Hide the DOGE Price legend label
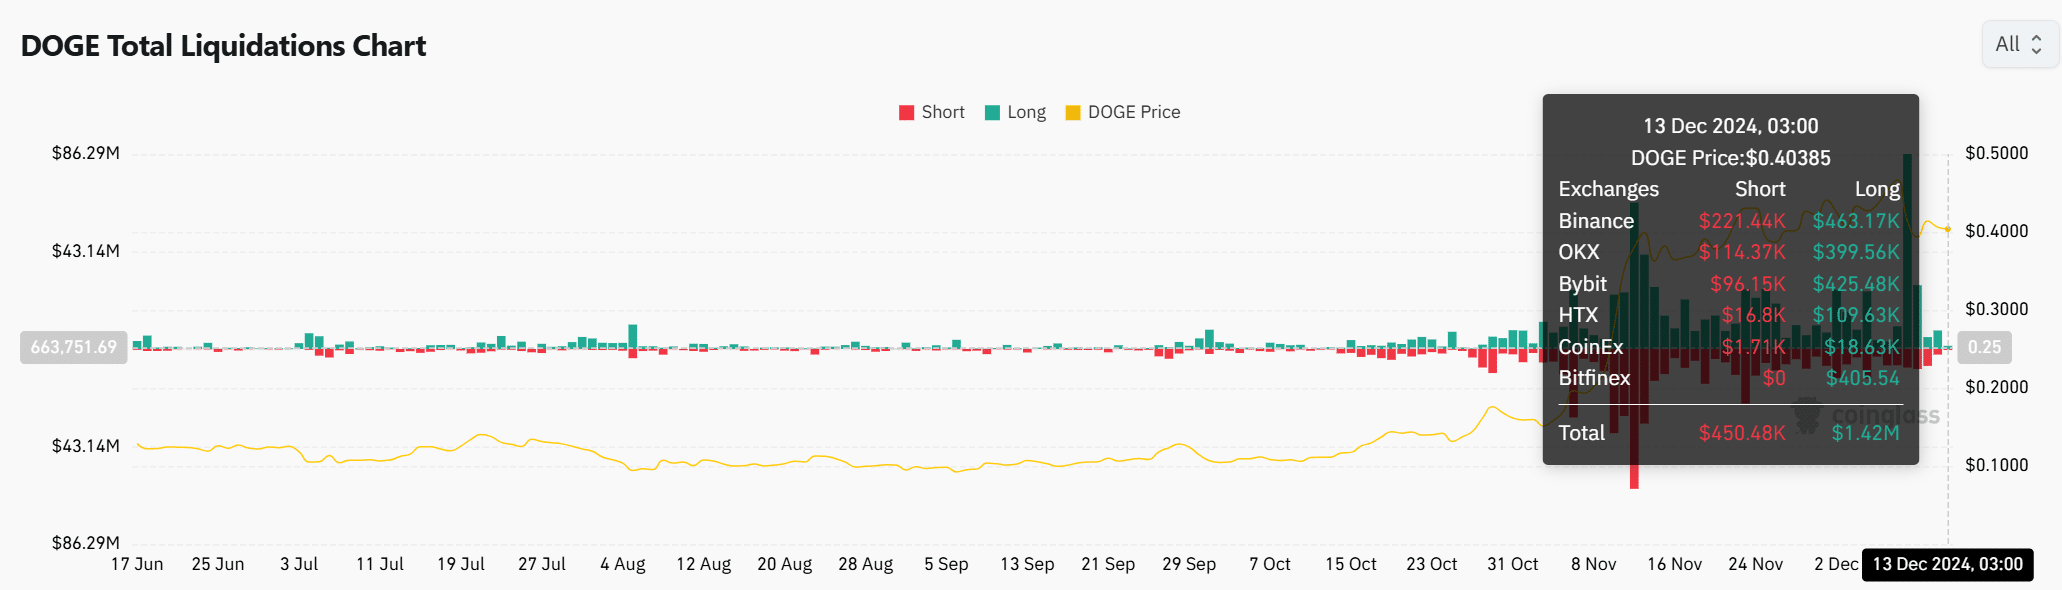 point(1134,113)
